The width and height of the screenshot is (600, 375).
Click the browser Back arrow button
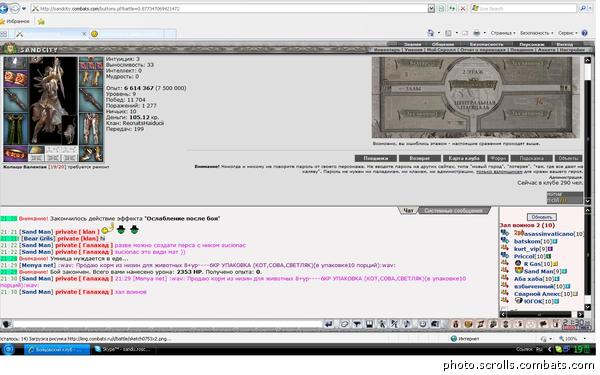(x=4, y=8)
